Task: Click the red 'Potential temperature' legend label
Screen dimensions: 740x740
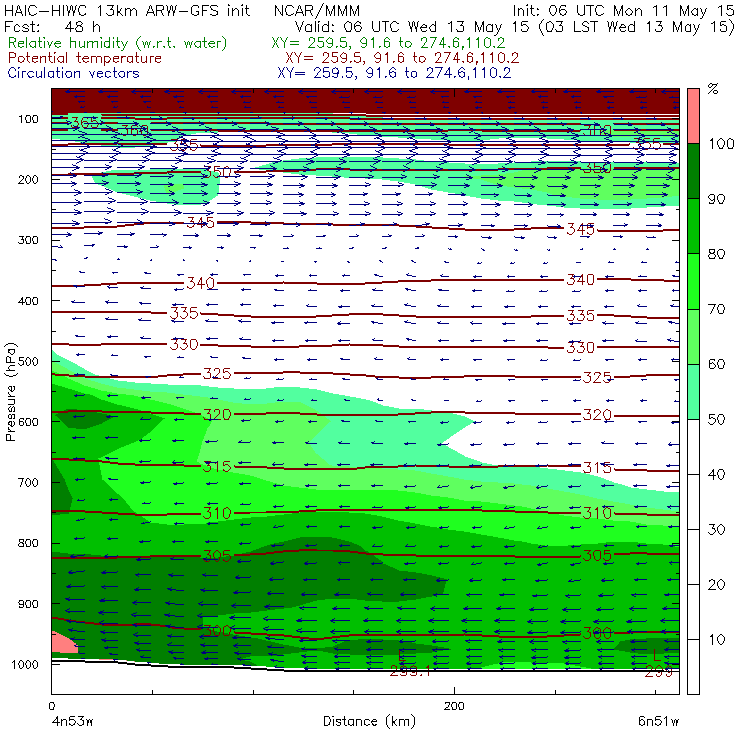Action: click(85, 58)
